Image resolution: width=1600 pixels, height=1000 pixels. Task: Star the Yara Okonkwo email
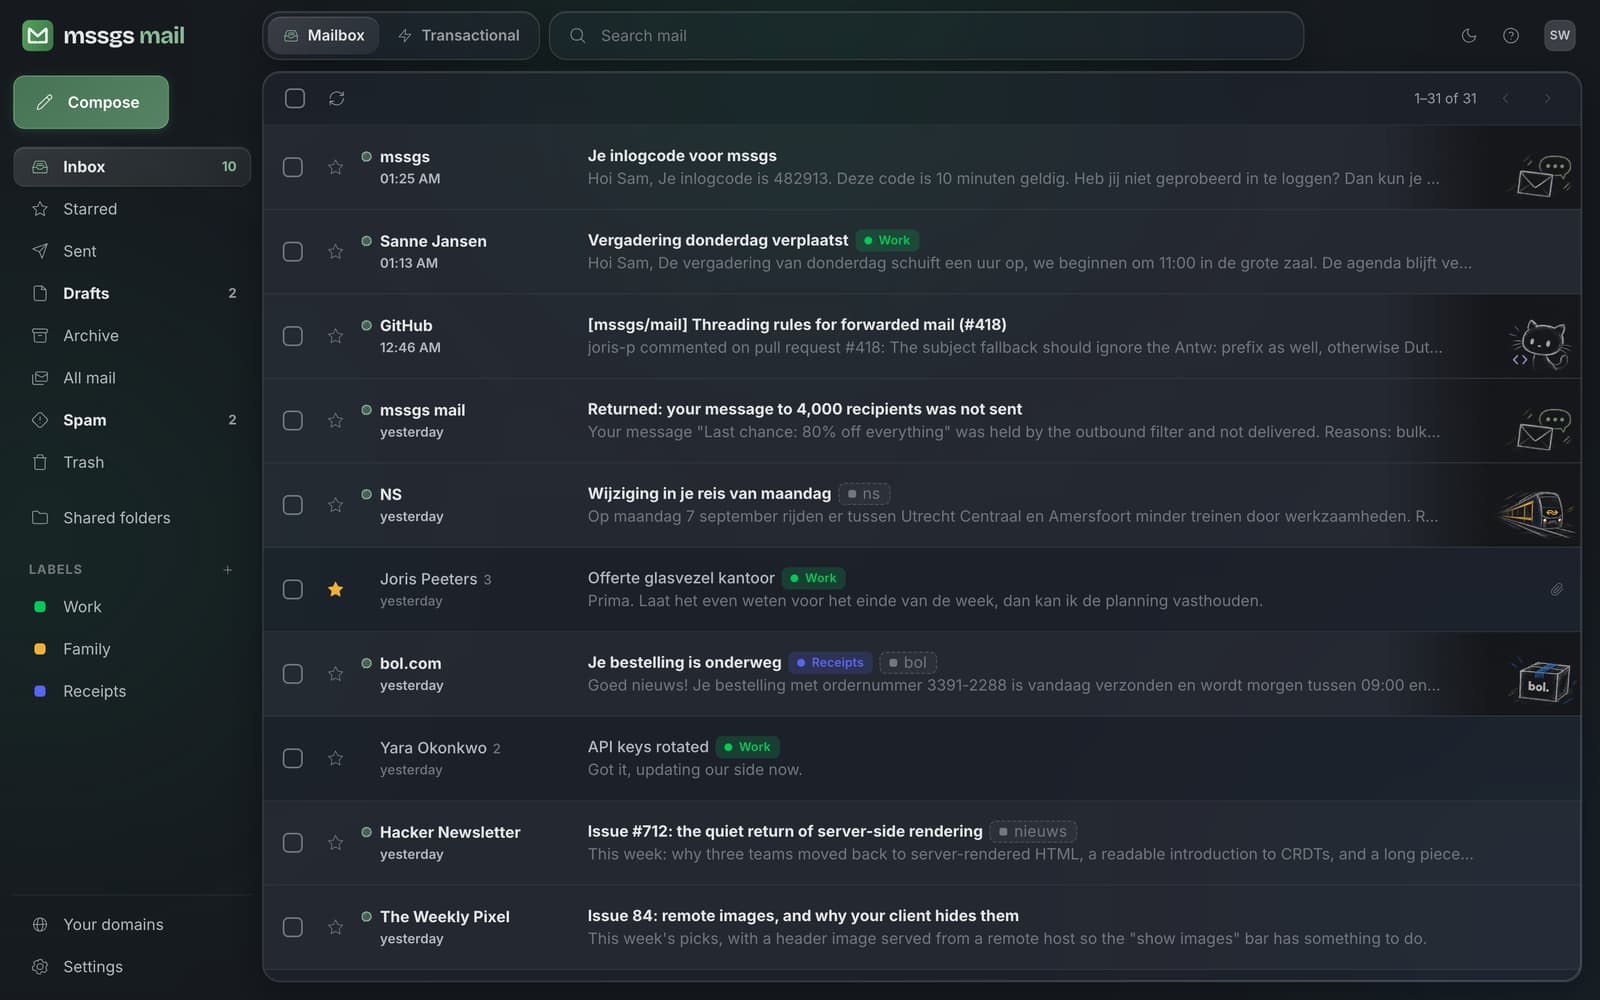[x=336, y=758]
